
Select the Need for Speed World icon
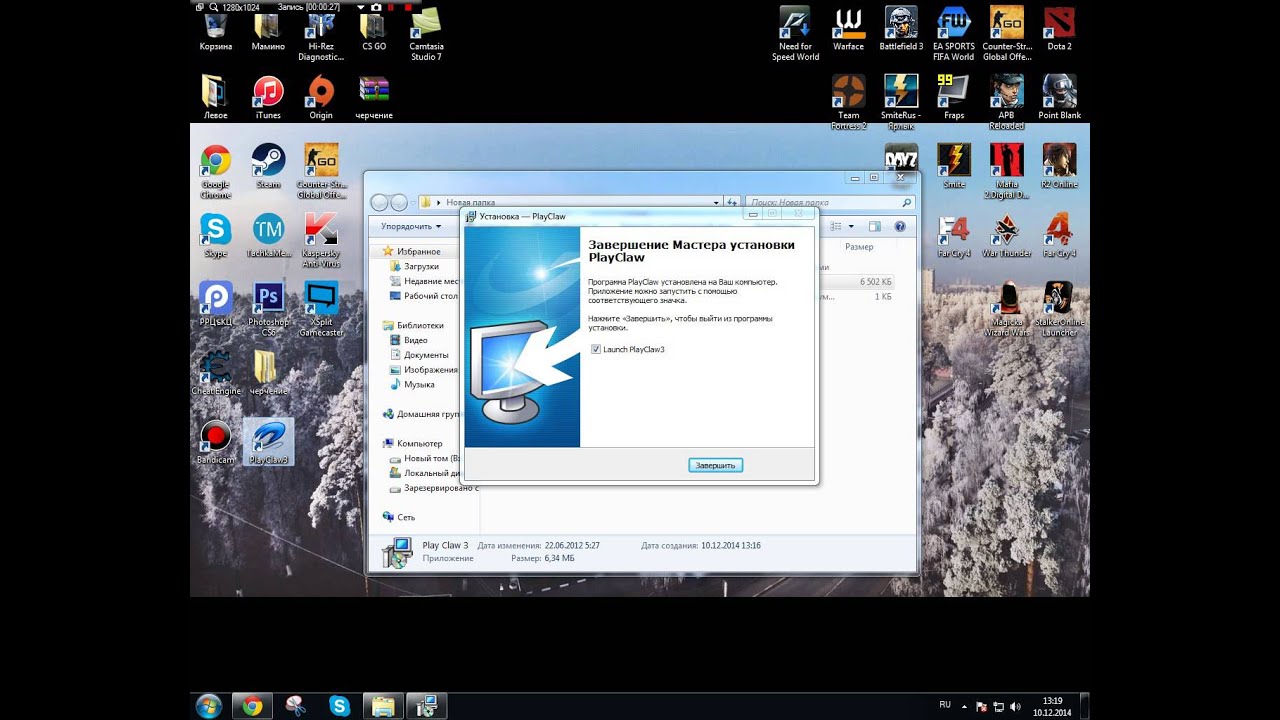[x=796, y=33]
